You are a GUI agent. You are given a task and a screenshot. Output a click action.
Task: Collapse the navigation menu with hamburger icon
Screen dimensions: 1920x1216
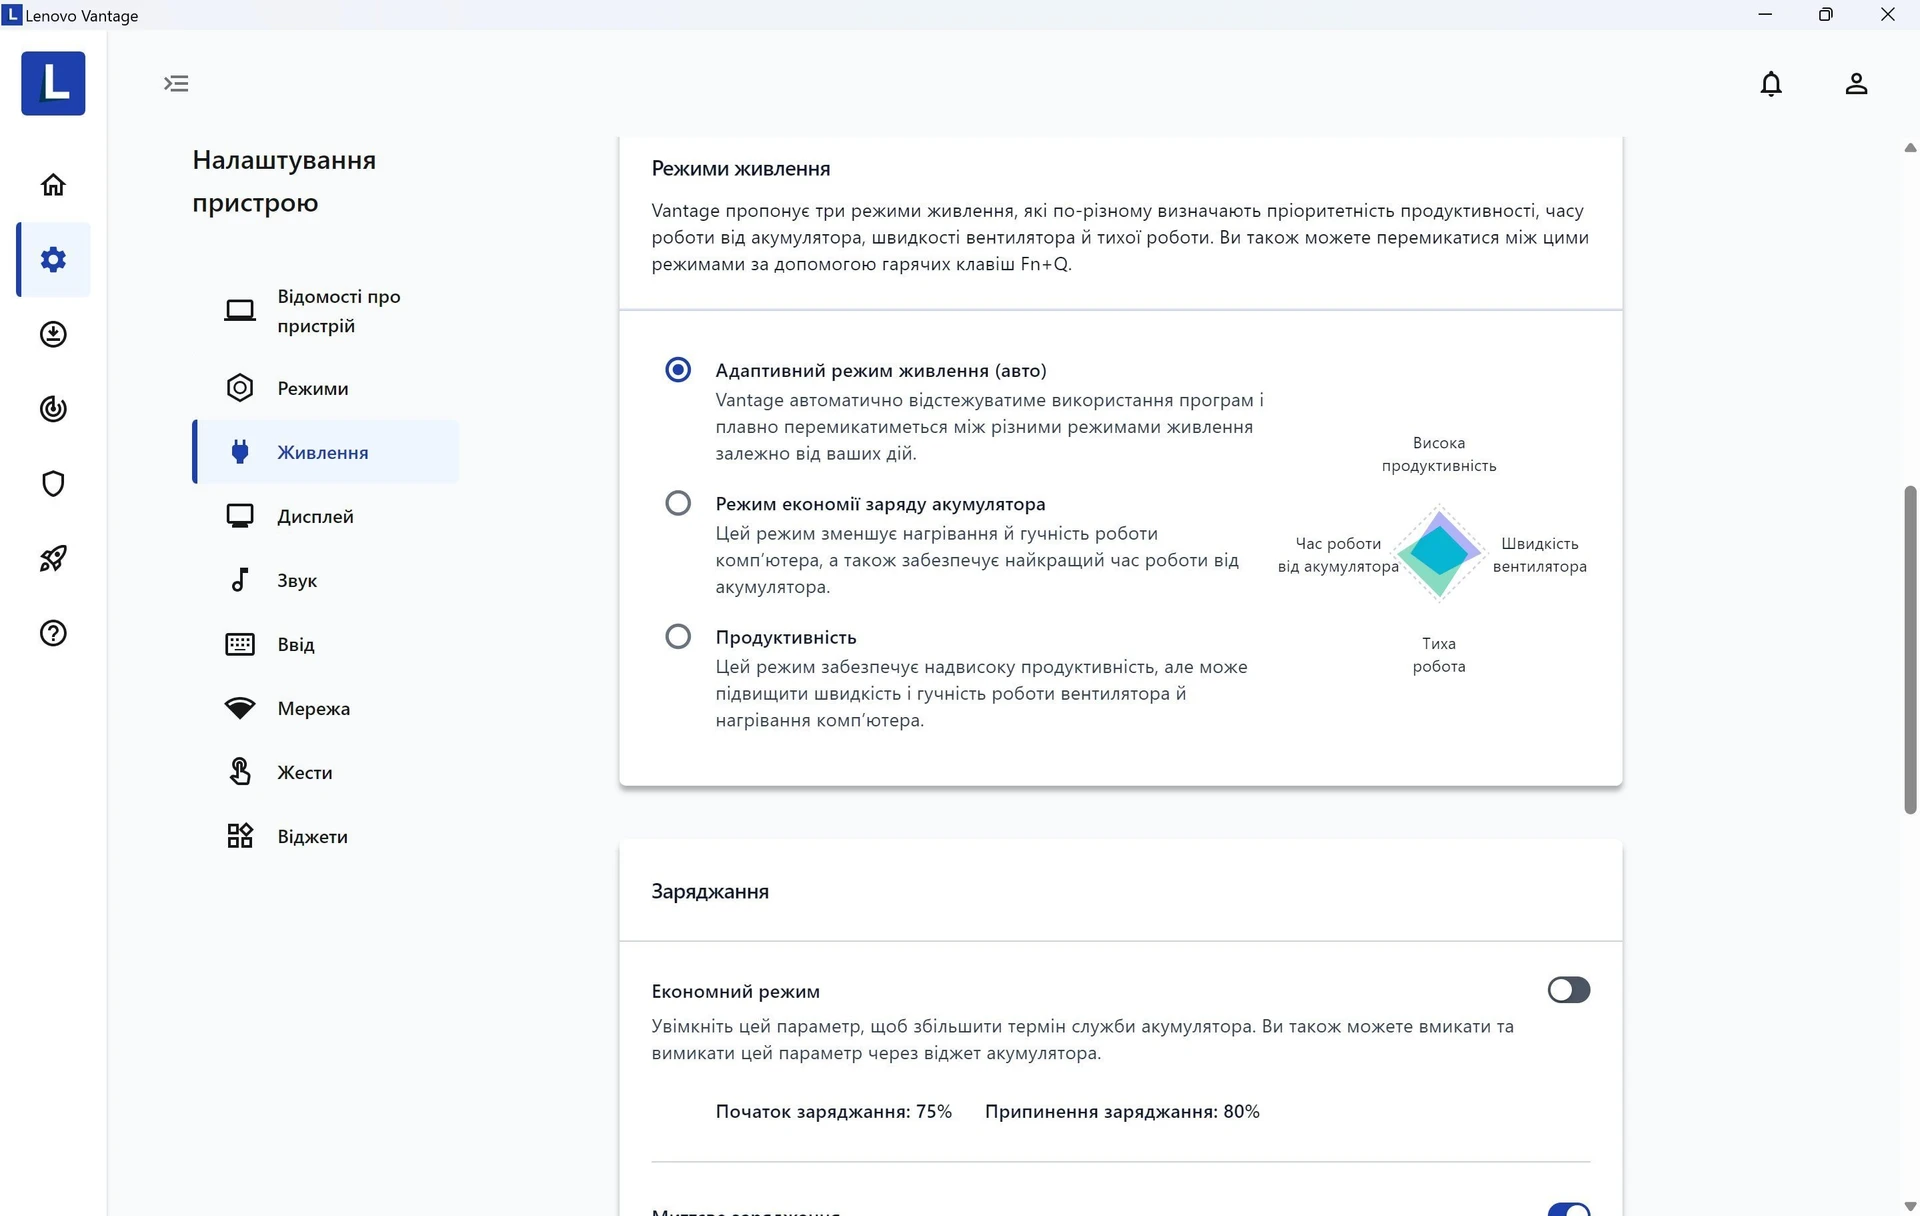[176, 83]
